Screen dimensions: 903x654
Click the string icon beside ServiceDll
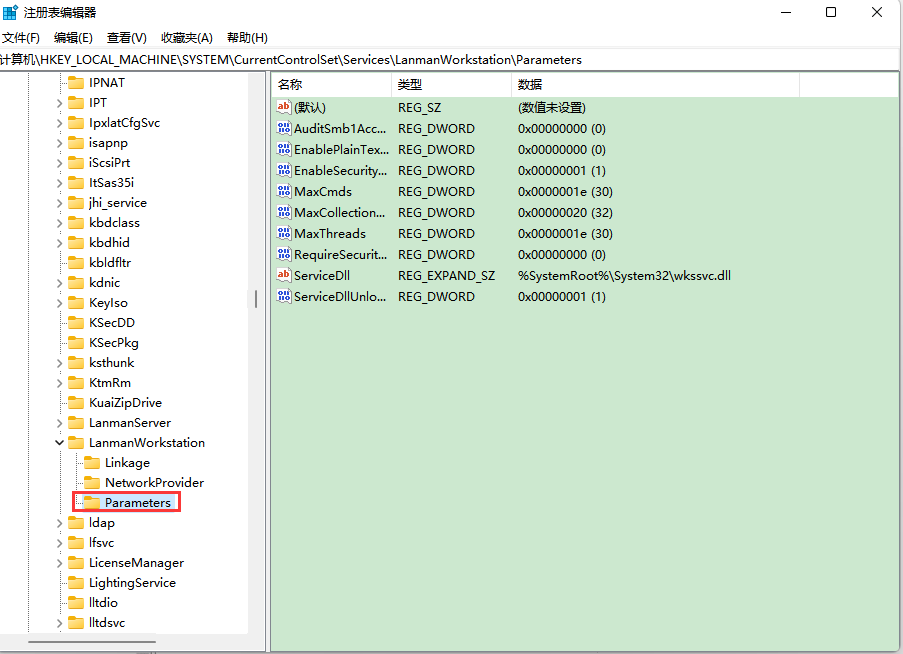click(283, 275)
